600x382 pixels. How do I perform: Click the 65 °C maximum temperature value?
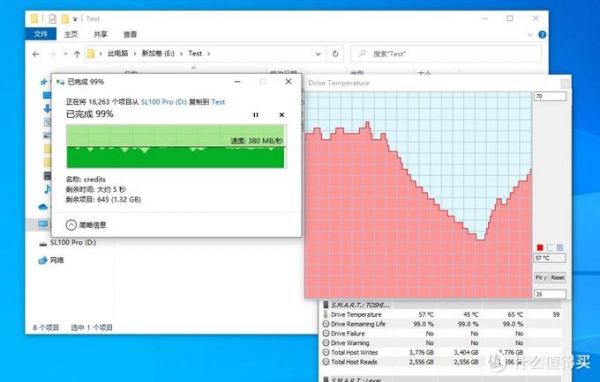pyautogui.click(x=515, y=315)
